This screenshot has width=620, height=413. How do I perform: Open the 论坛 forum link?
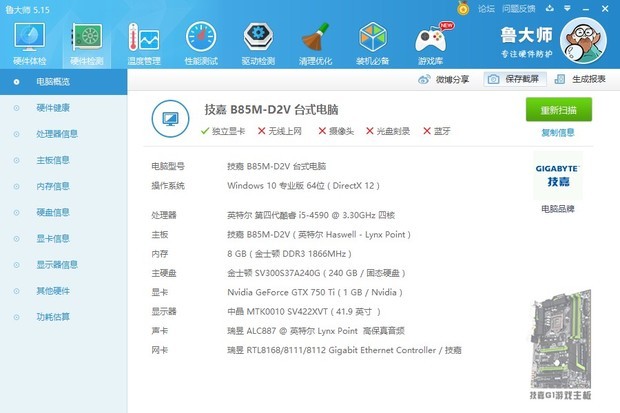[486, 9]
